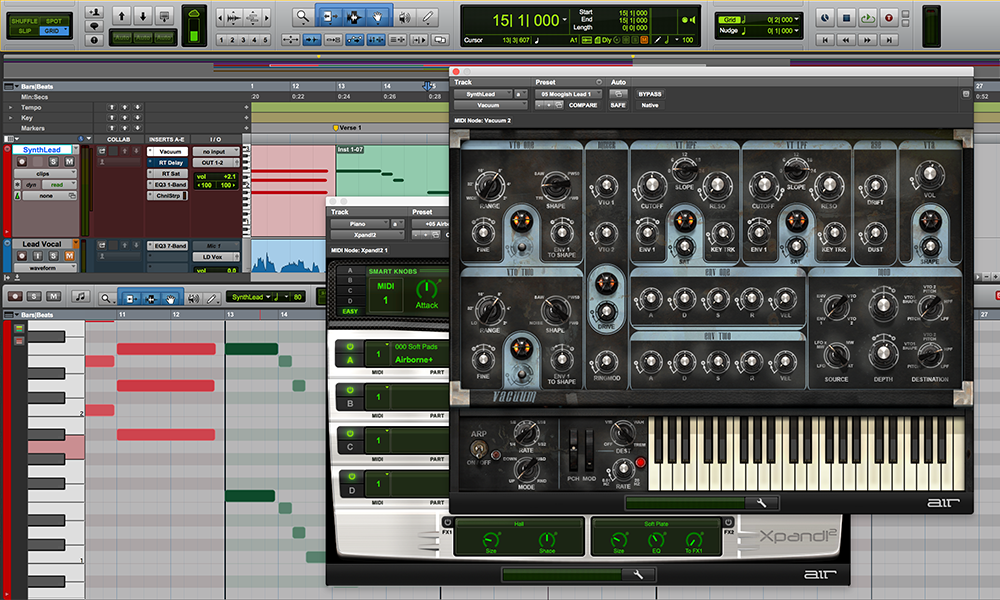Click the cloud collaboration icon
1000x600 pixels.
click(194, 13)
